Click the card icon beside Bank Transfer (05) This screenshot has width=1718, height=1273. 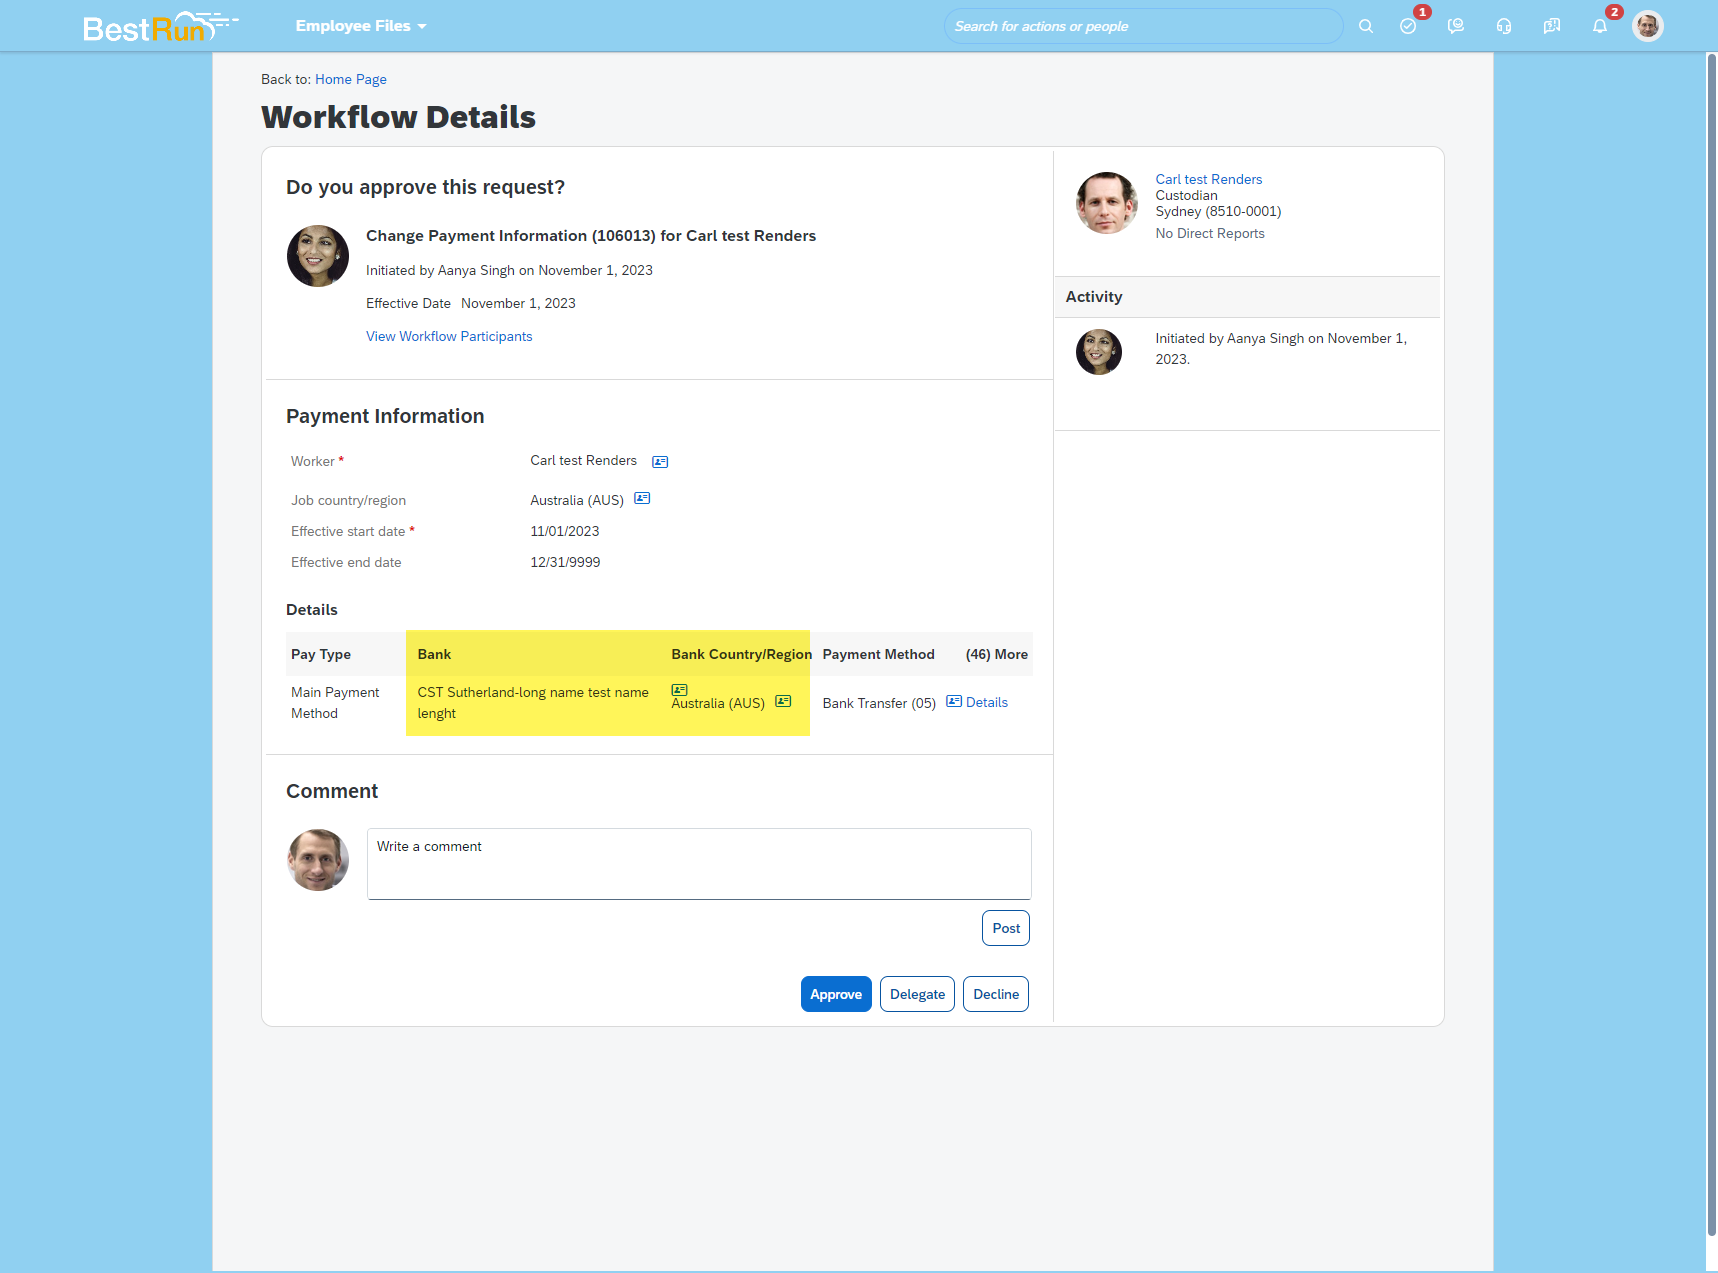tap(954, 701)
